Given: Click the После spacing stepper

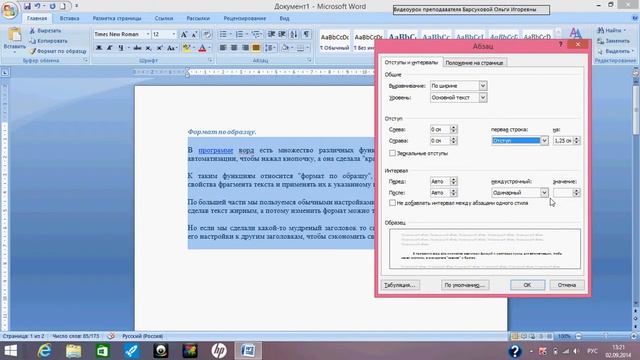Looking at the screenshot, I should [x=453, y=192].
